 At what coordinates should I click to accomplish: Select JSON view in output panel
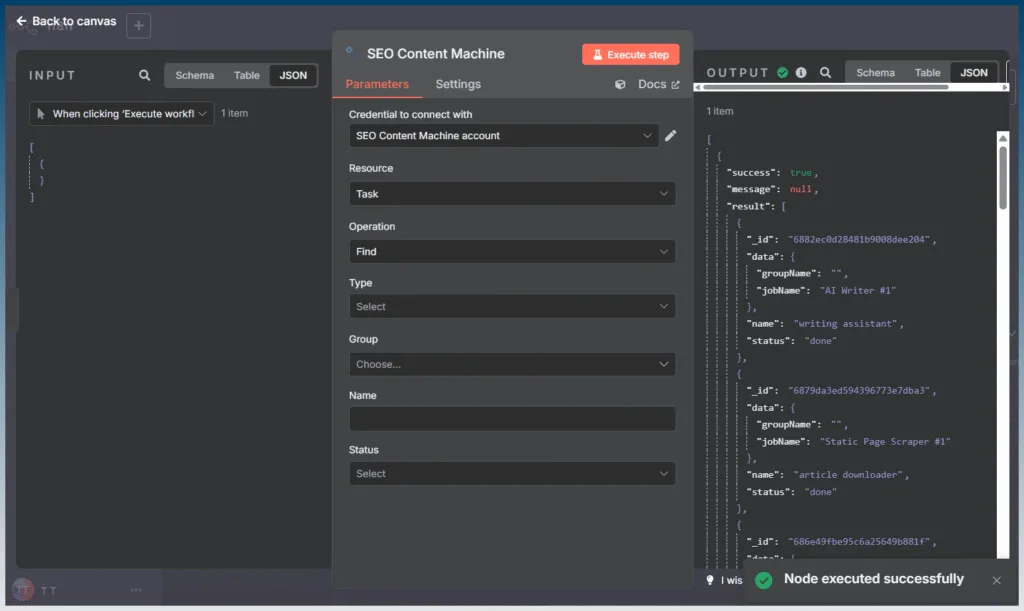pyautogui.click(x=974, y=72)
